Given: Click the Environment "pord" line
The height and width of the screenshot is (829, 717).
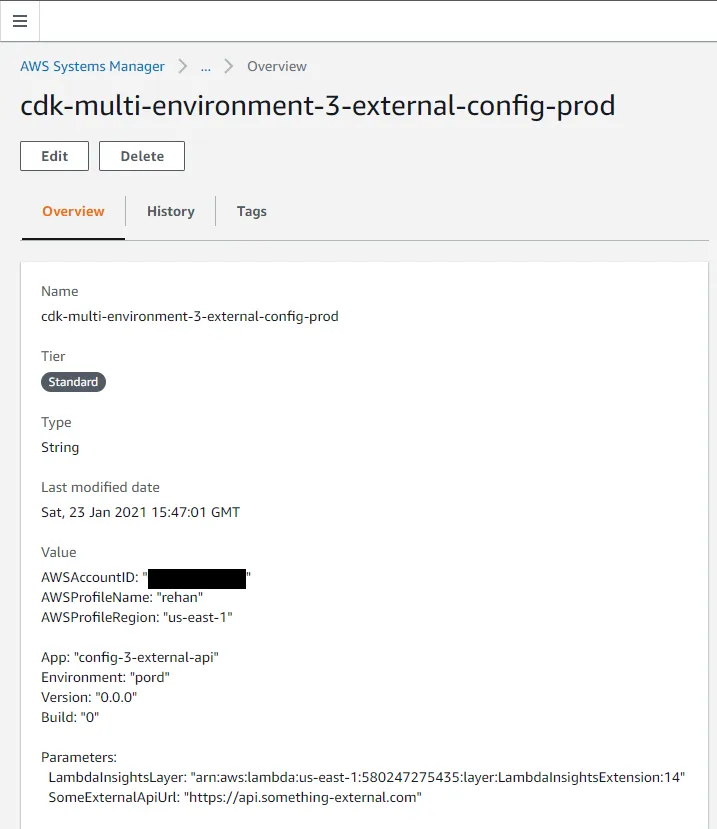Looking at the screenshot, I should (x=105, y=677).
